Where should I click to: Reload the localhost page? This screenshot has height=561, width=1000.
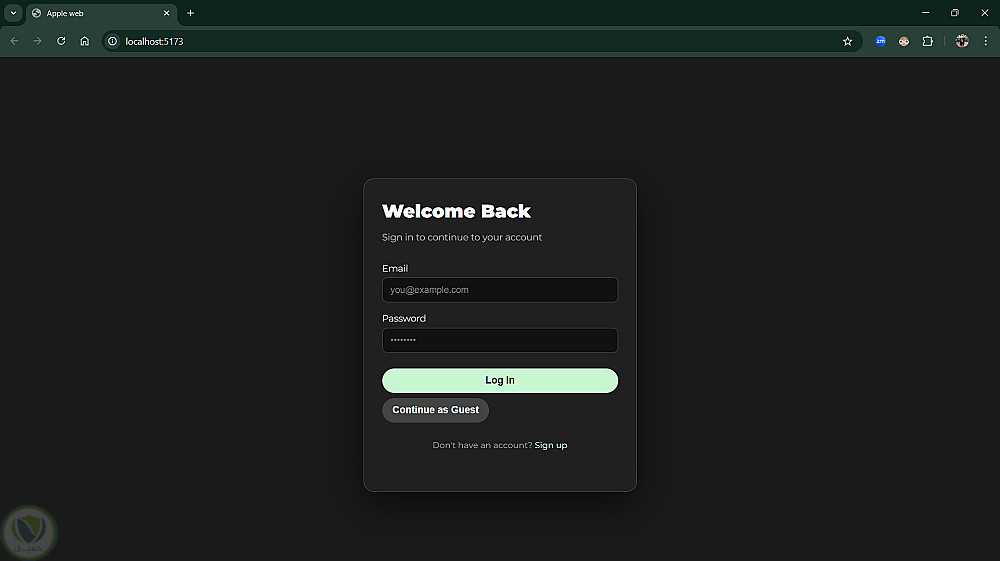pyautogui.click(x=61, y=41)
